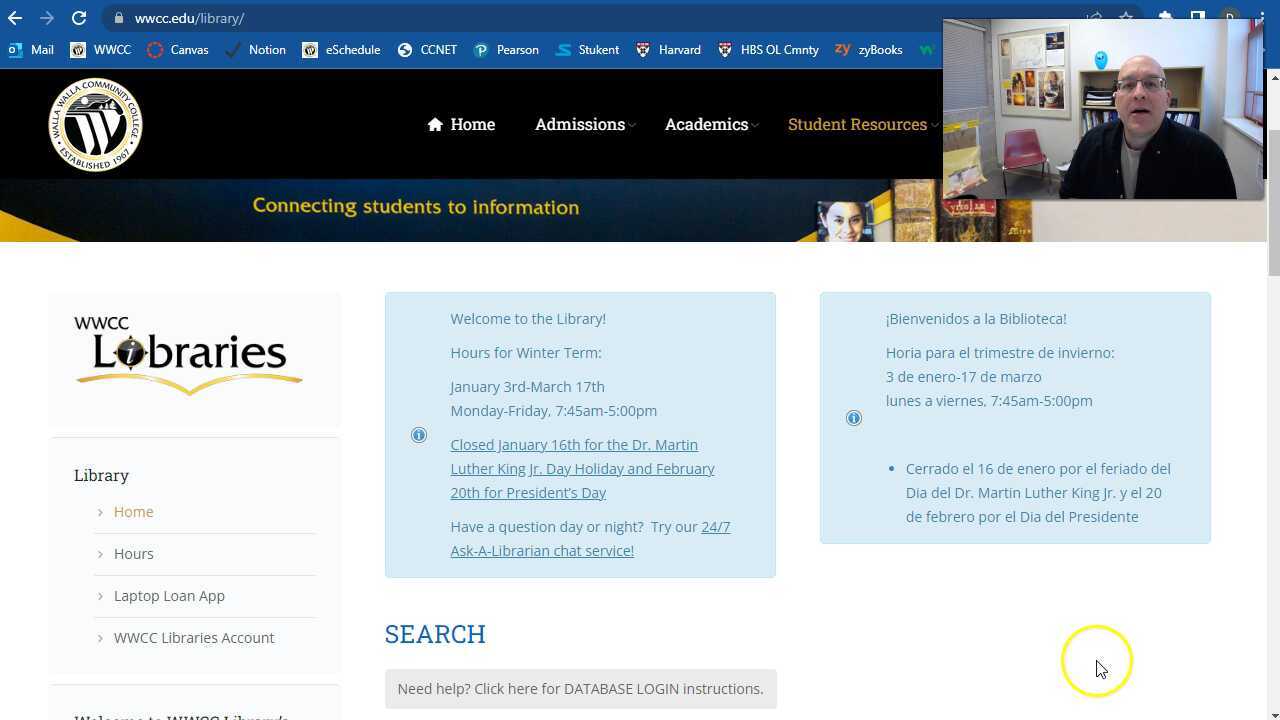Click 'Horia para el trimestre de invierno:' text

[1000, 353]
